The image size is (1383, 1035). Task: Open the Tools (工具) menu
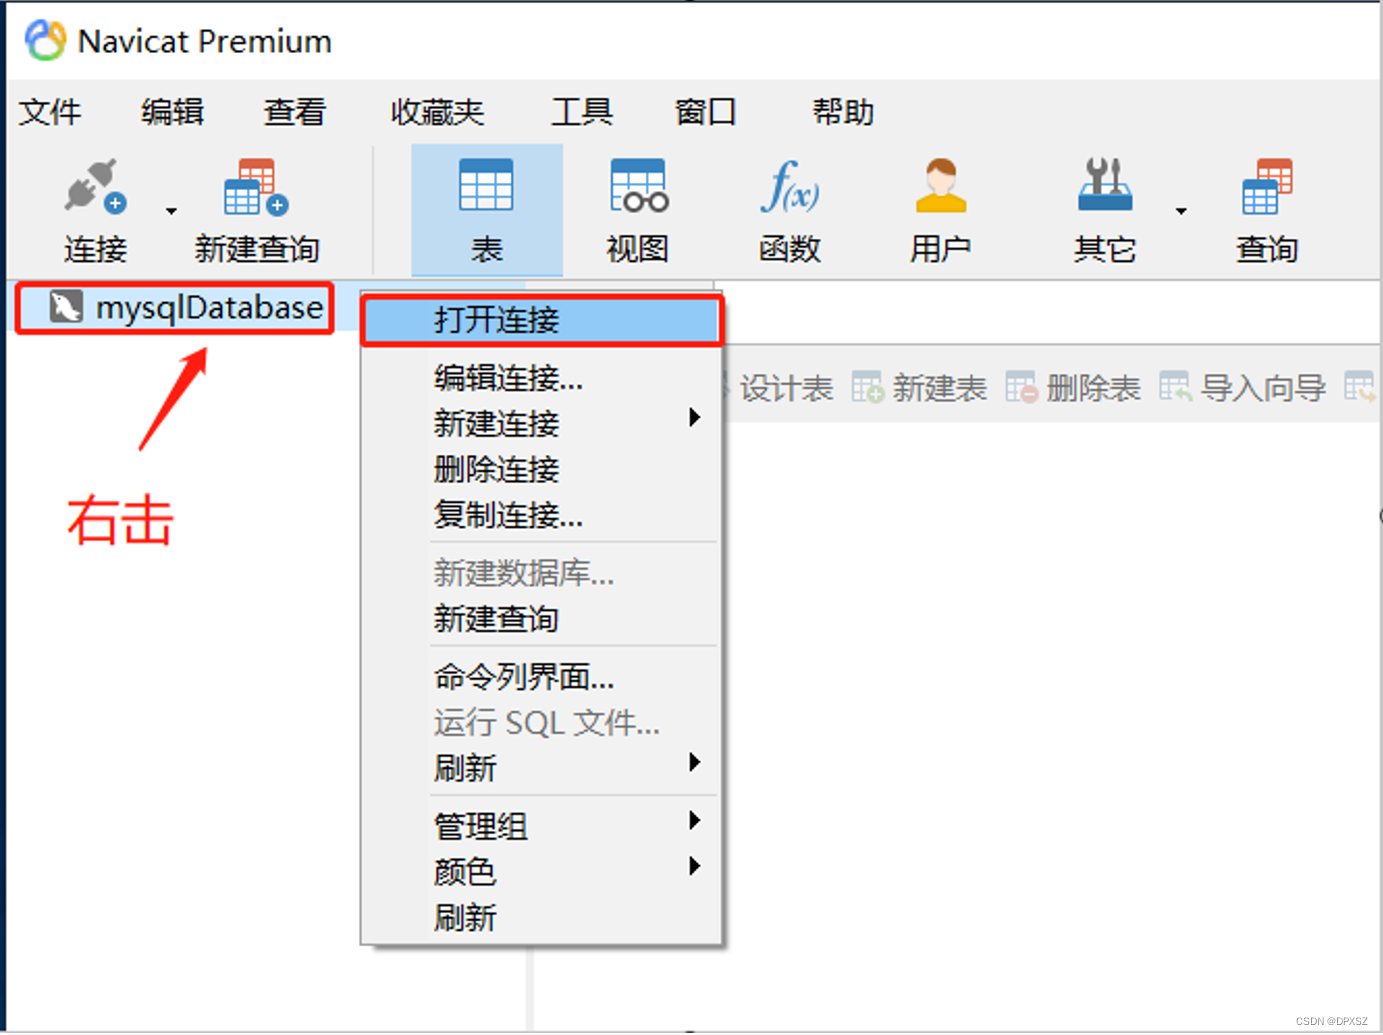(581, 112)
